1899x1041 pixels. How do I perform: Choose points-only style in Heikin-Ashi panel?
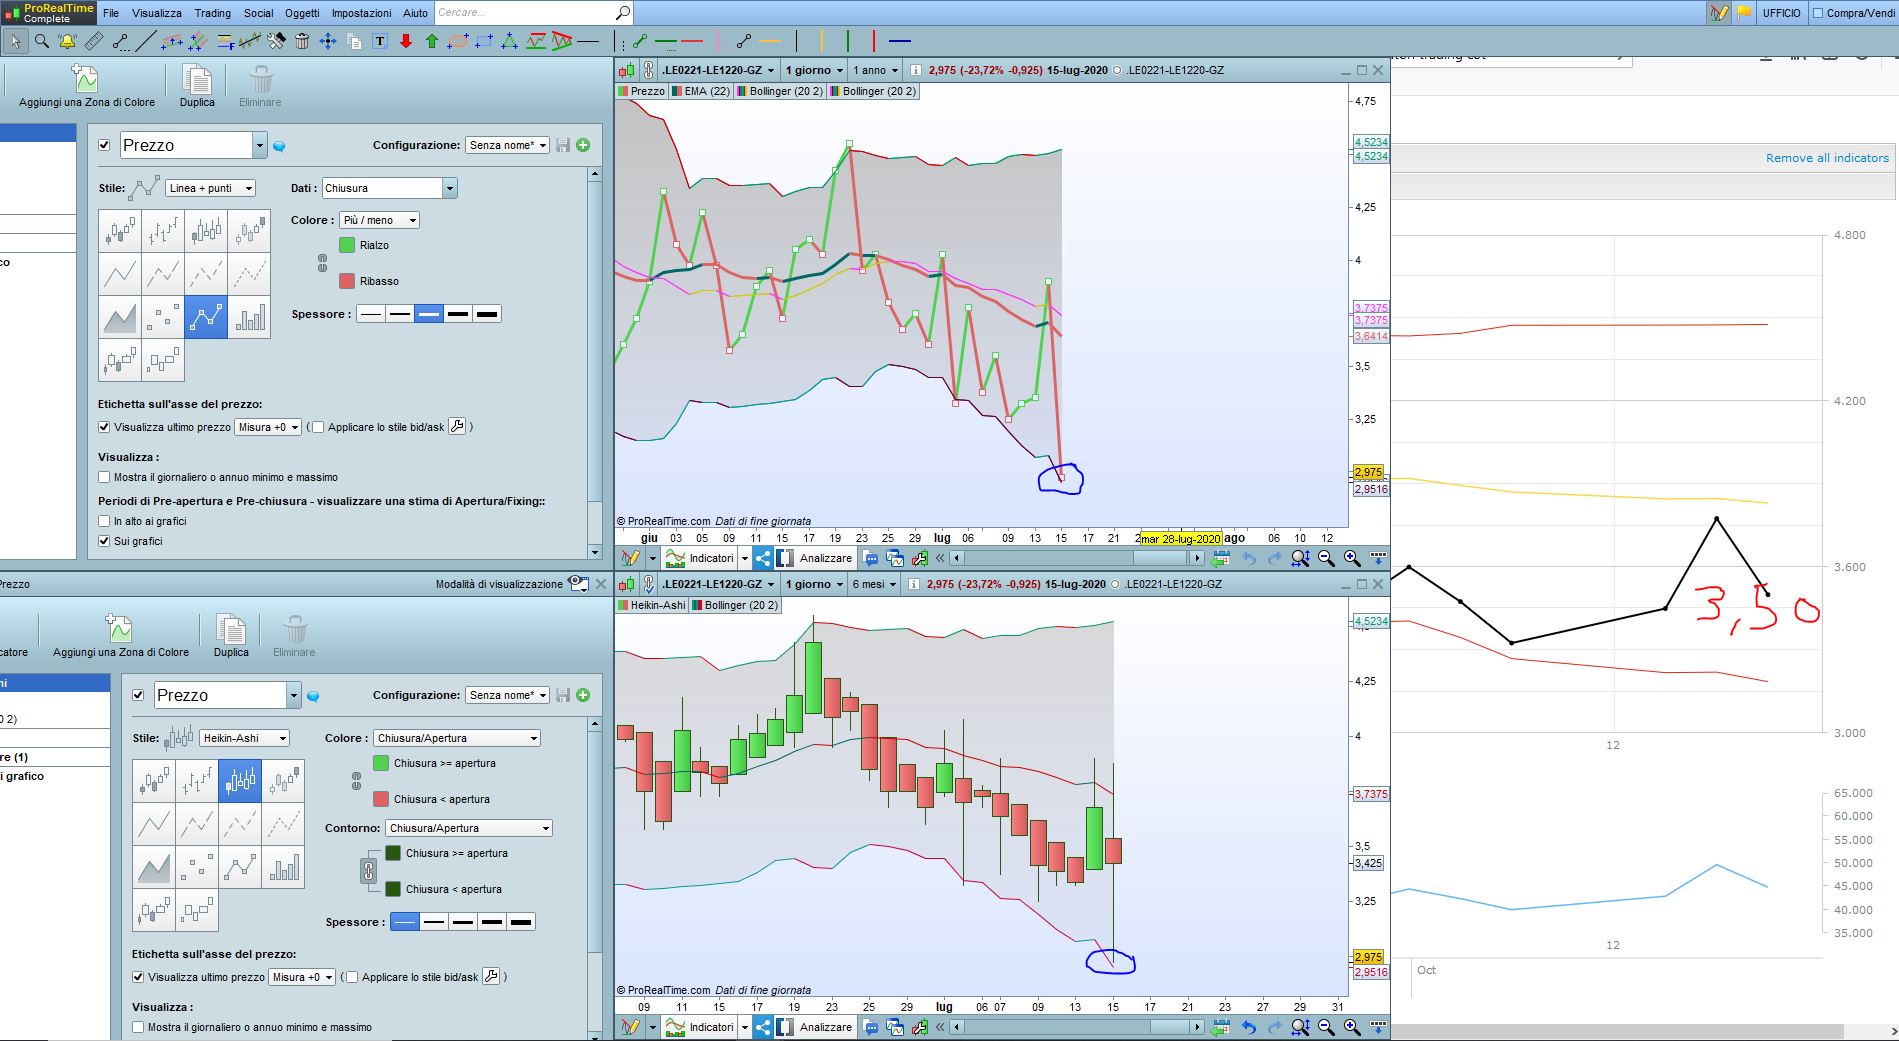pos(197,867)
